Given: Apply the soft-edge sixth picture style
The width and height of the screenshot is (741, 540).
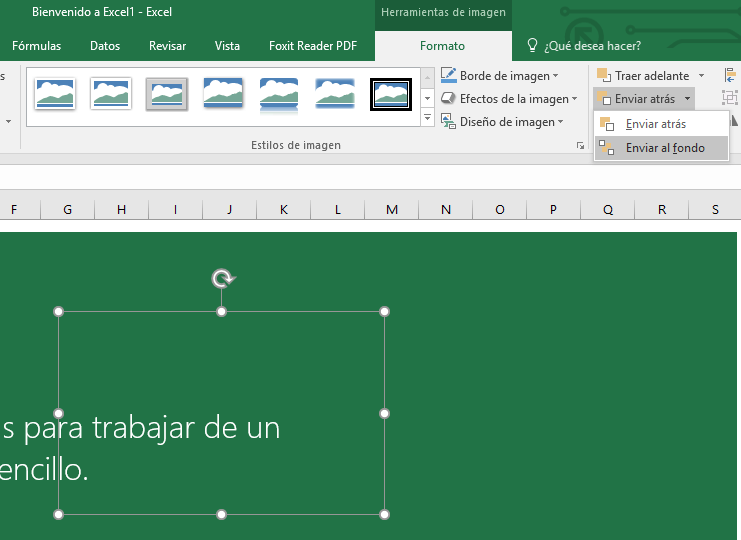Looking at the screenshot, I should pyautogui.click(x=335, y=94).
